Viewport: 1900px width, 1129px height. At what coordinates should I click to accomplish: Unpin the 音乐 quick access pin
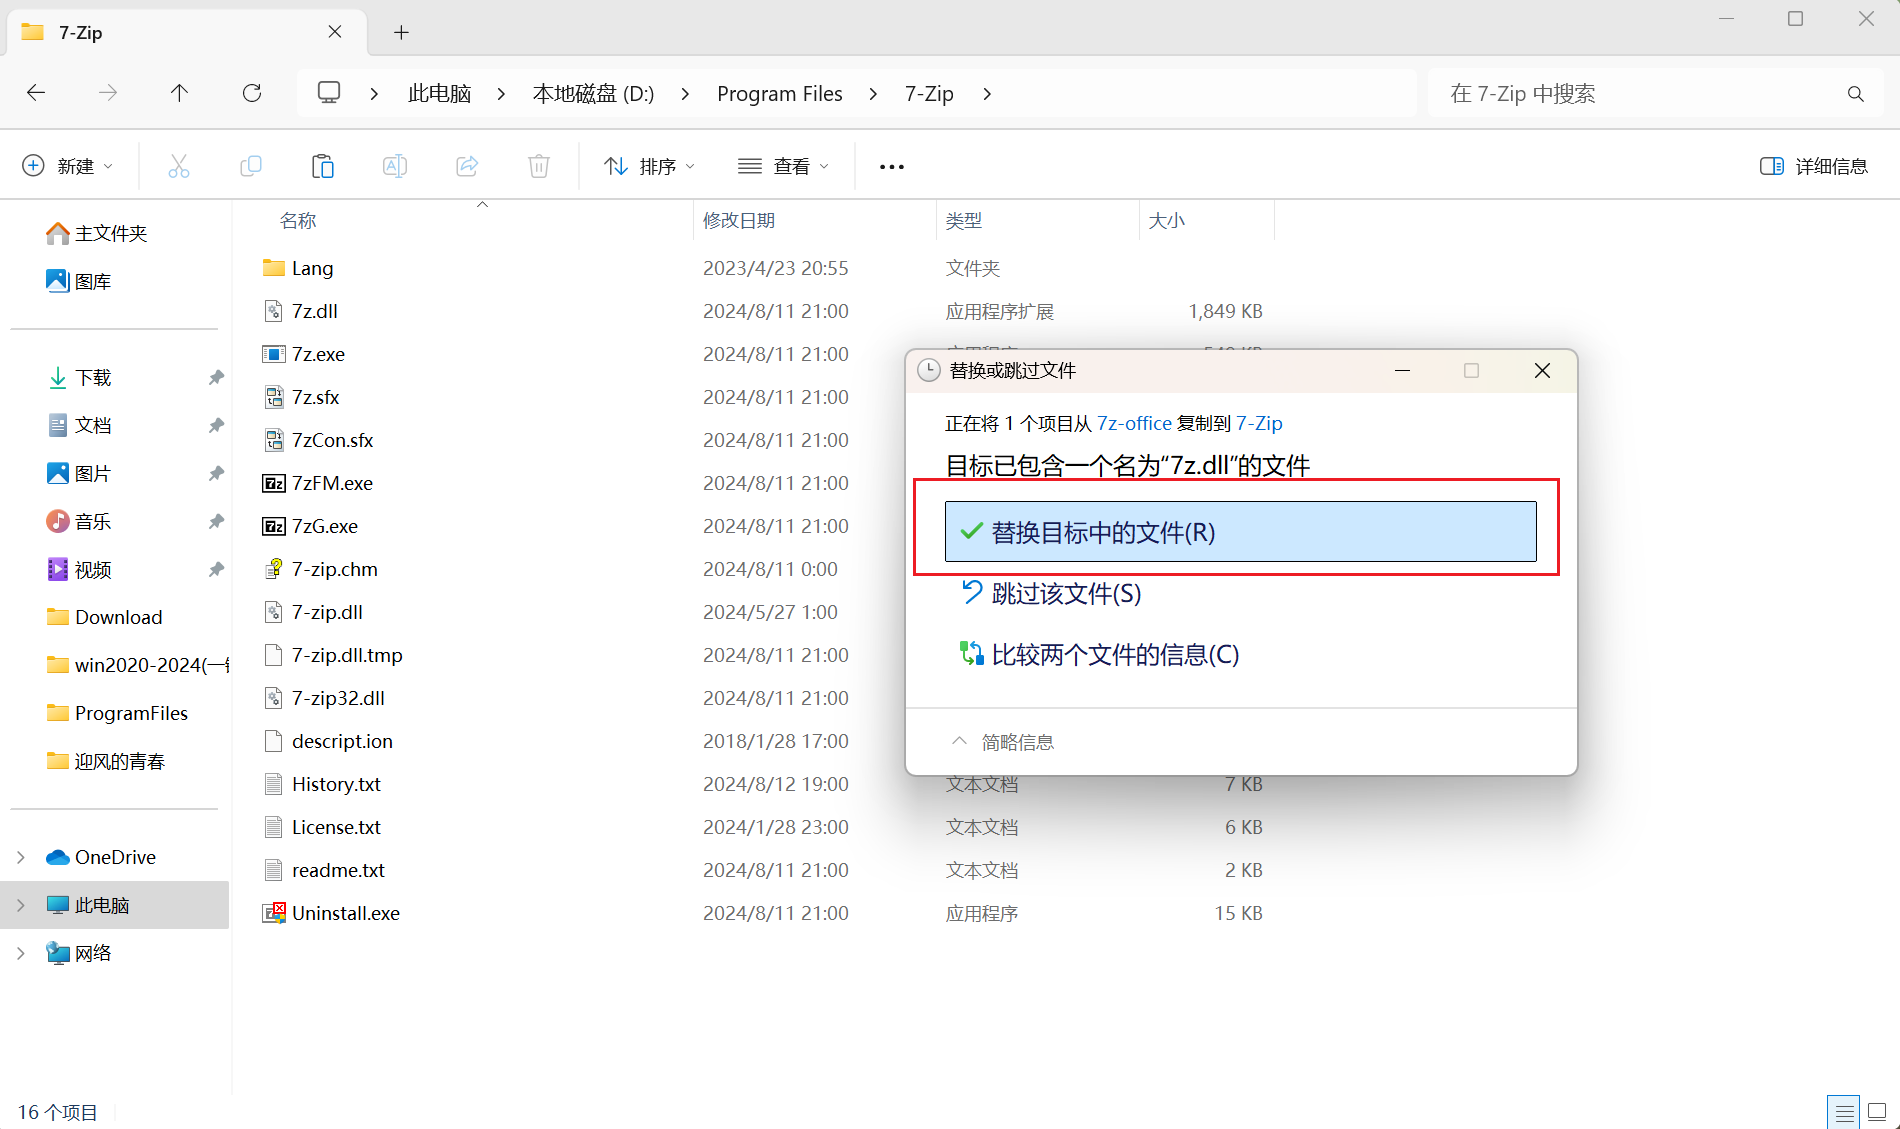click(x=216, y=521)
